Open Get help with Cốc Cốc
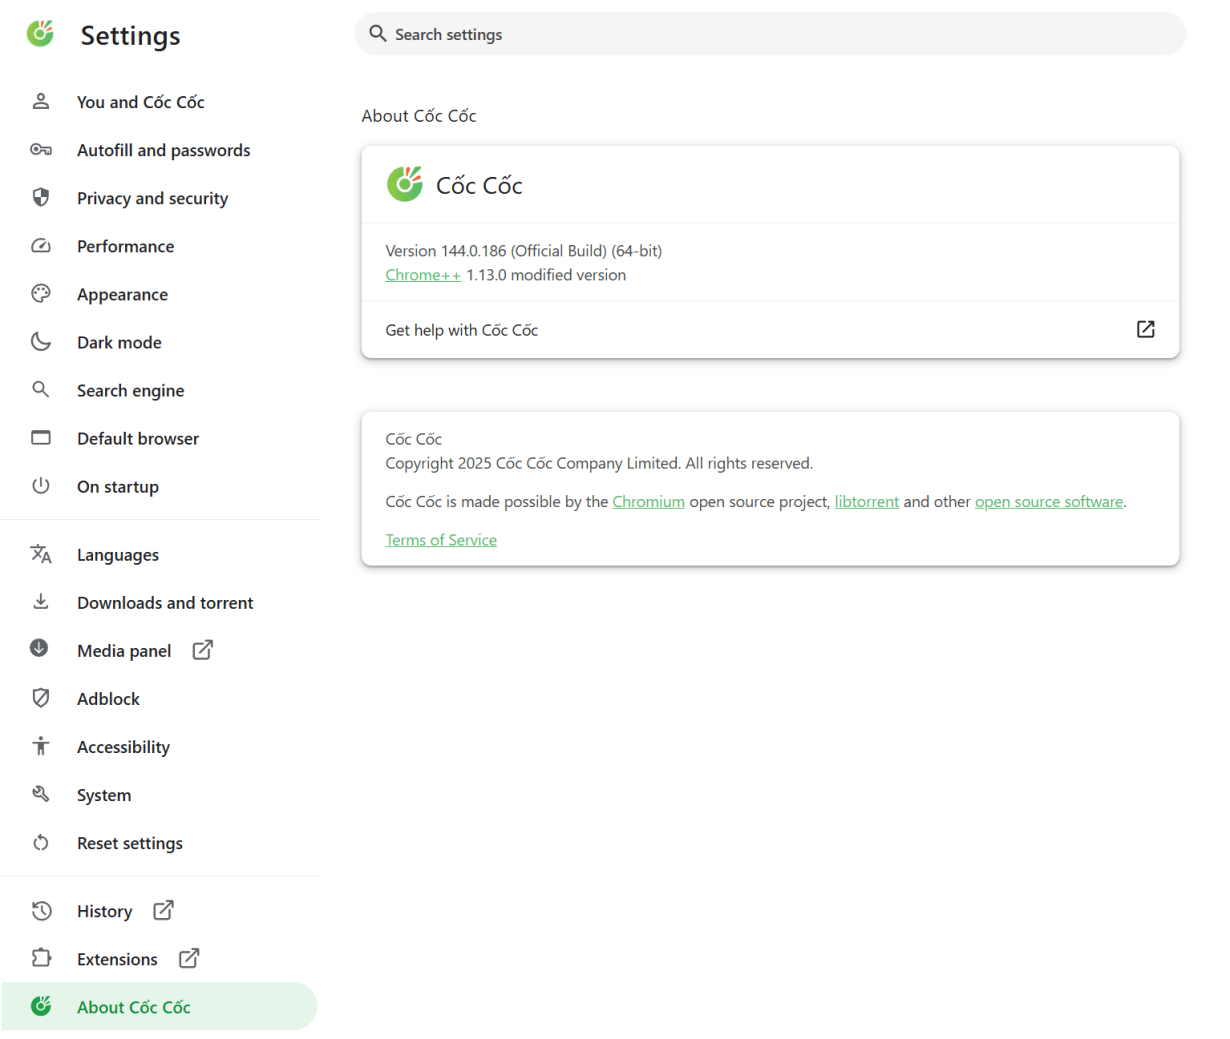The width and height of the screenshot is (1230, 1039). pyautogui.click(x=770, y=329)
